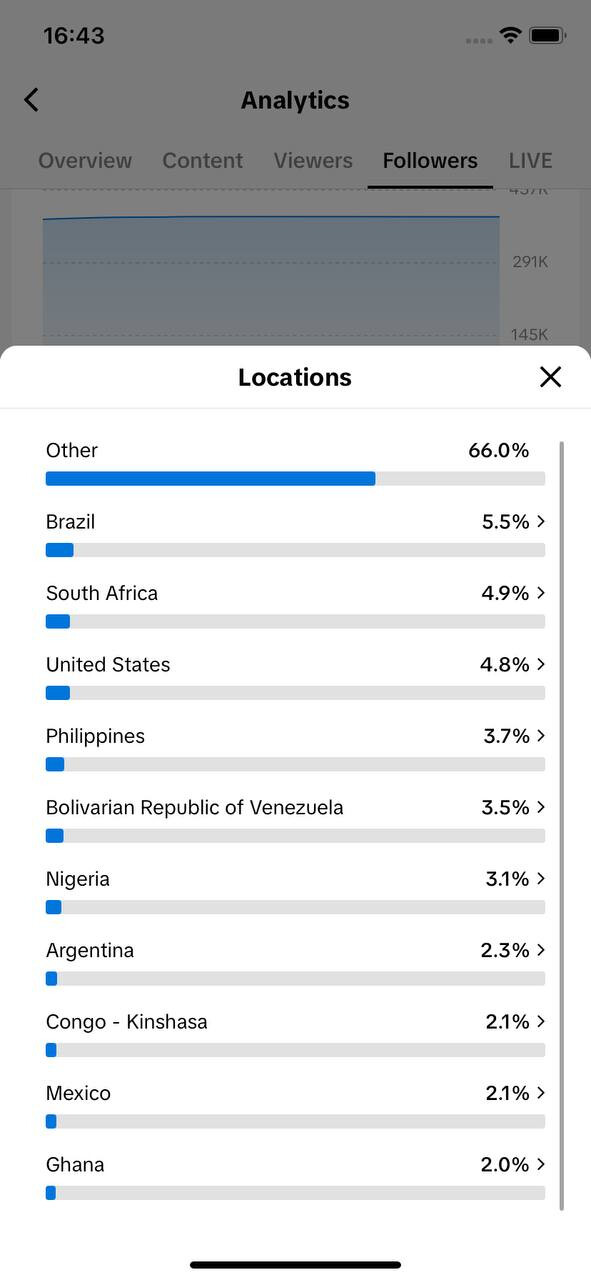Click the Locations list scrollbar

(x=561, y=825)
